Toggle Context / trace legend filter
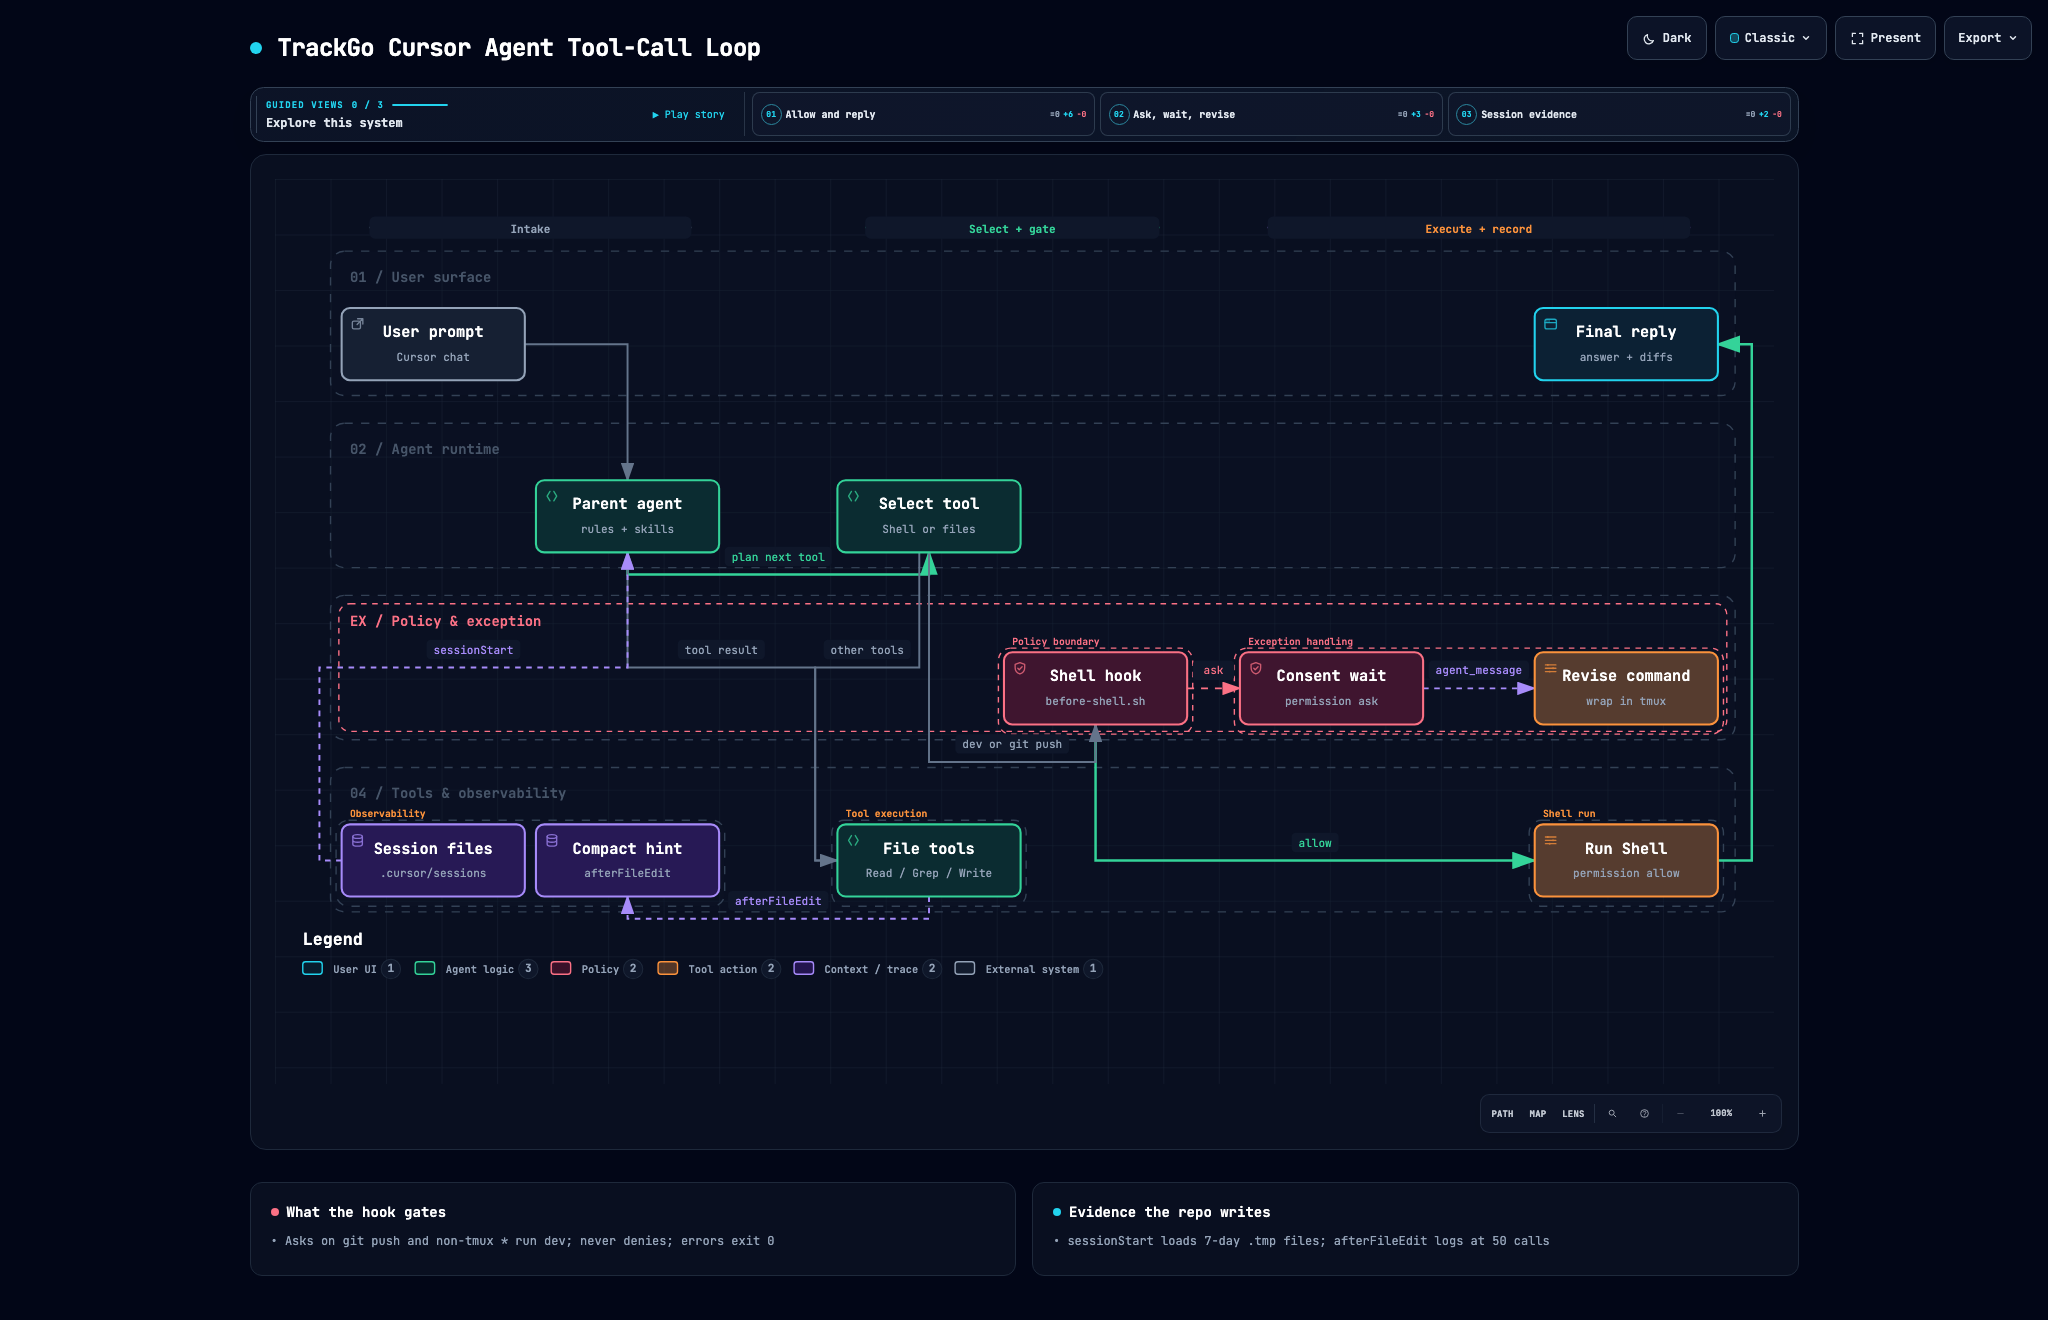Image resolution: width=2048 pixels, height=1320 pixels. [867, 968]
